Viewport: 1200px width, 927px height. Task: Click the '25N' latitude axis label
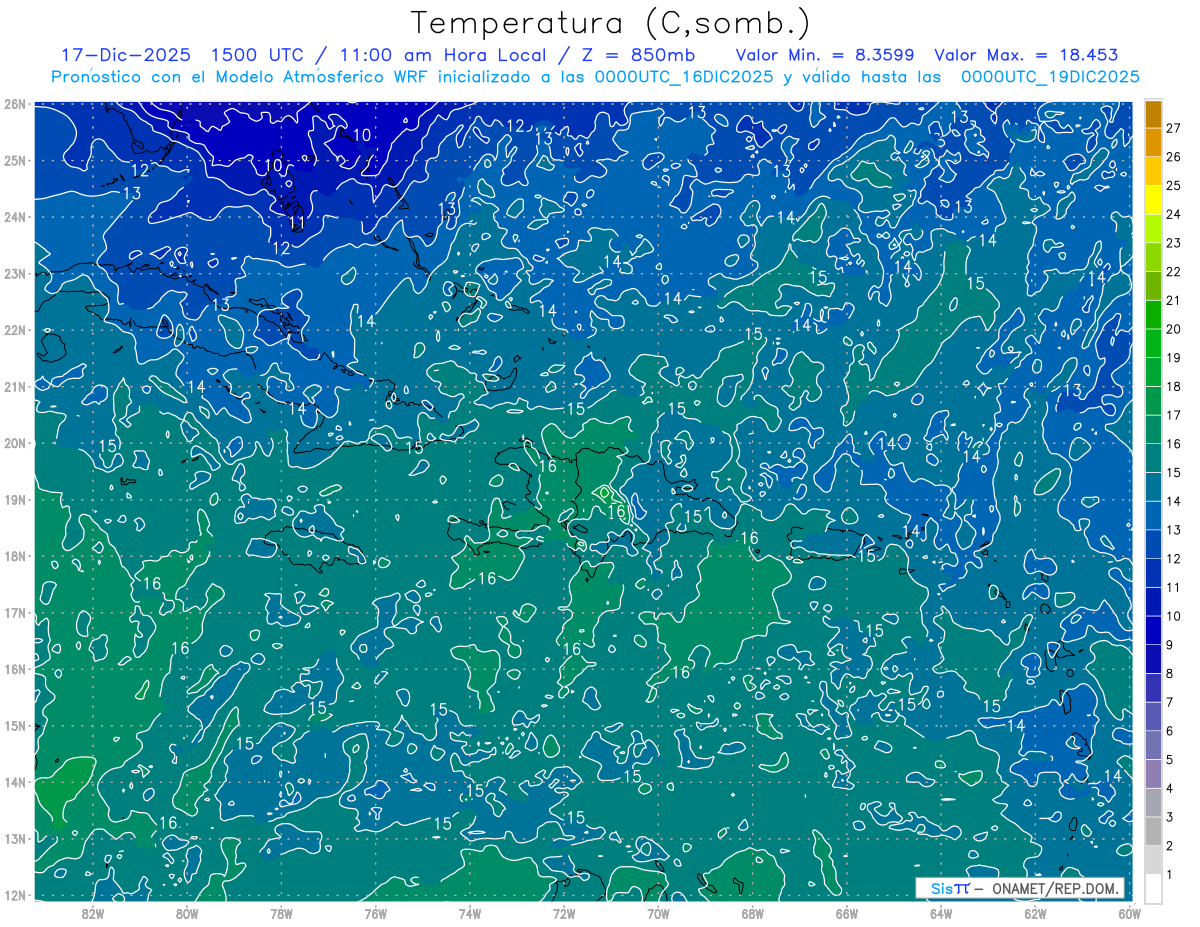(x=14, y=160)
